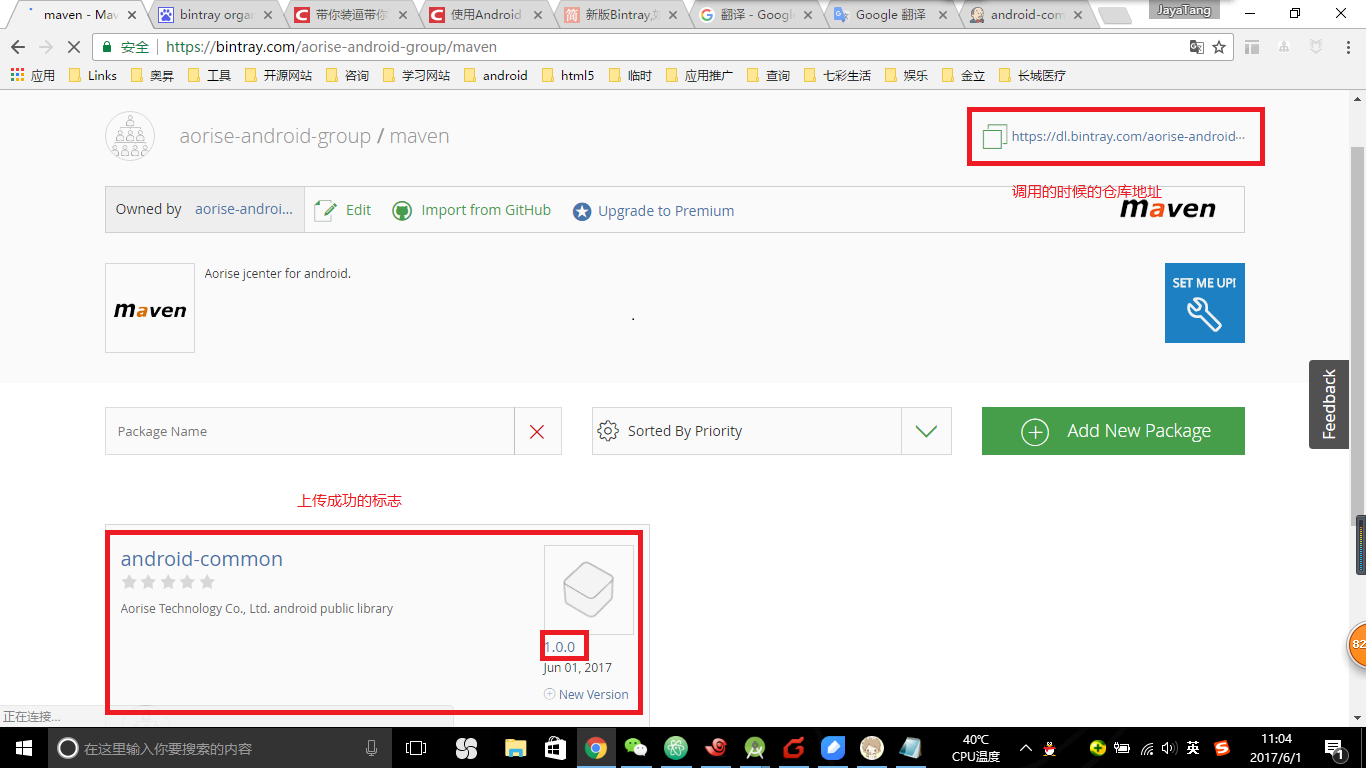The height and width of the screenshot is (768, 1366).
Task: Click the aorise-android-group breadcrumb link
Action: (275, 136)
